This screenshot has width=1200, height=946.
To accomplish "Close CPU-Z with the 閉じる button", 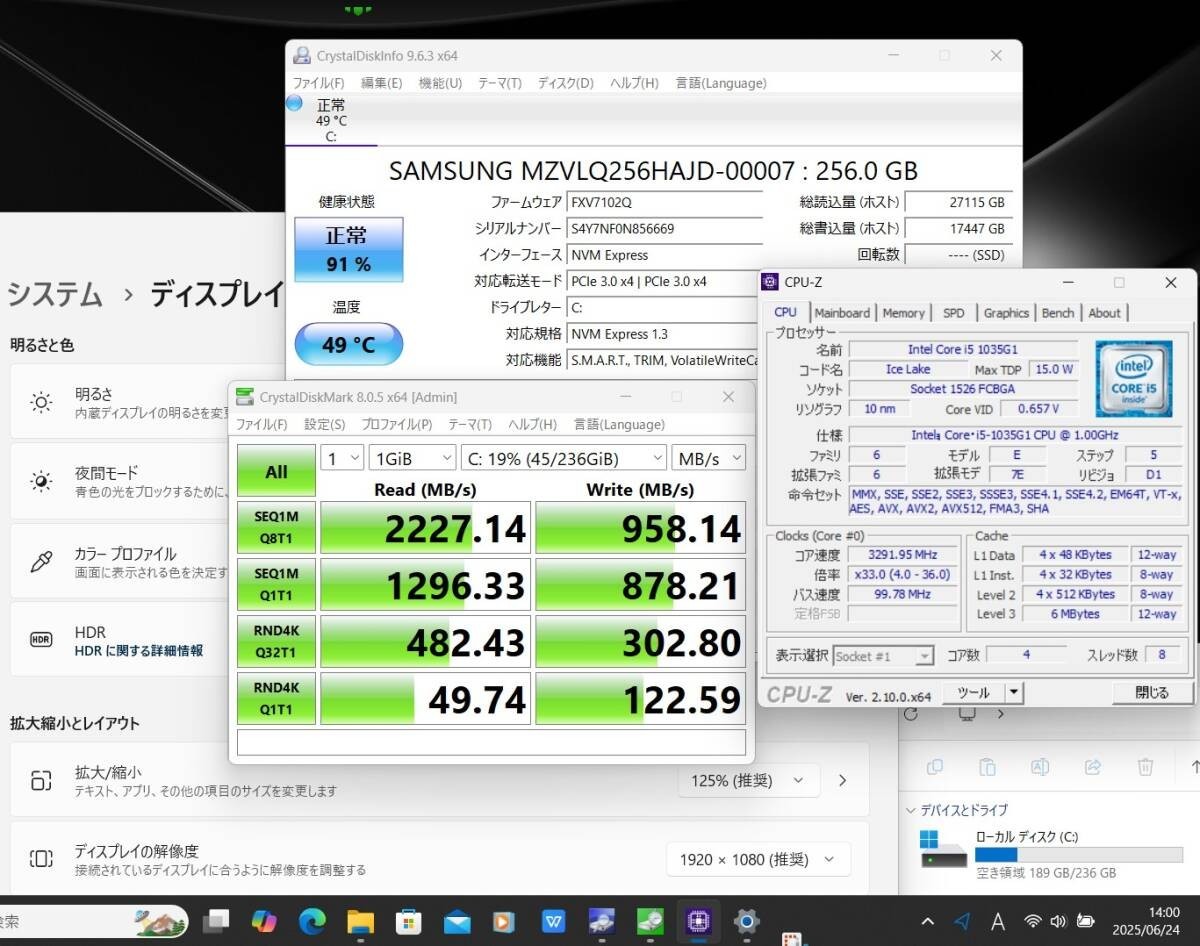I will pyautogui.click(x=1151, y=692).
